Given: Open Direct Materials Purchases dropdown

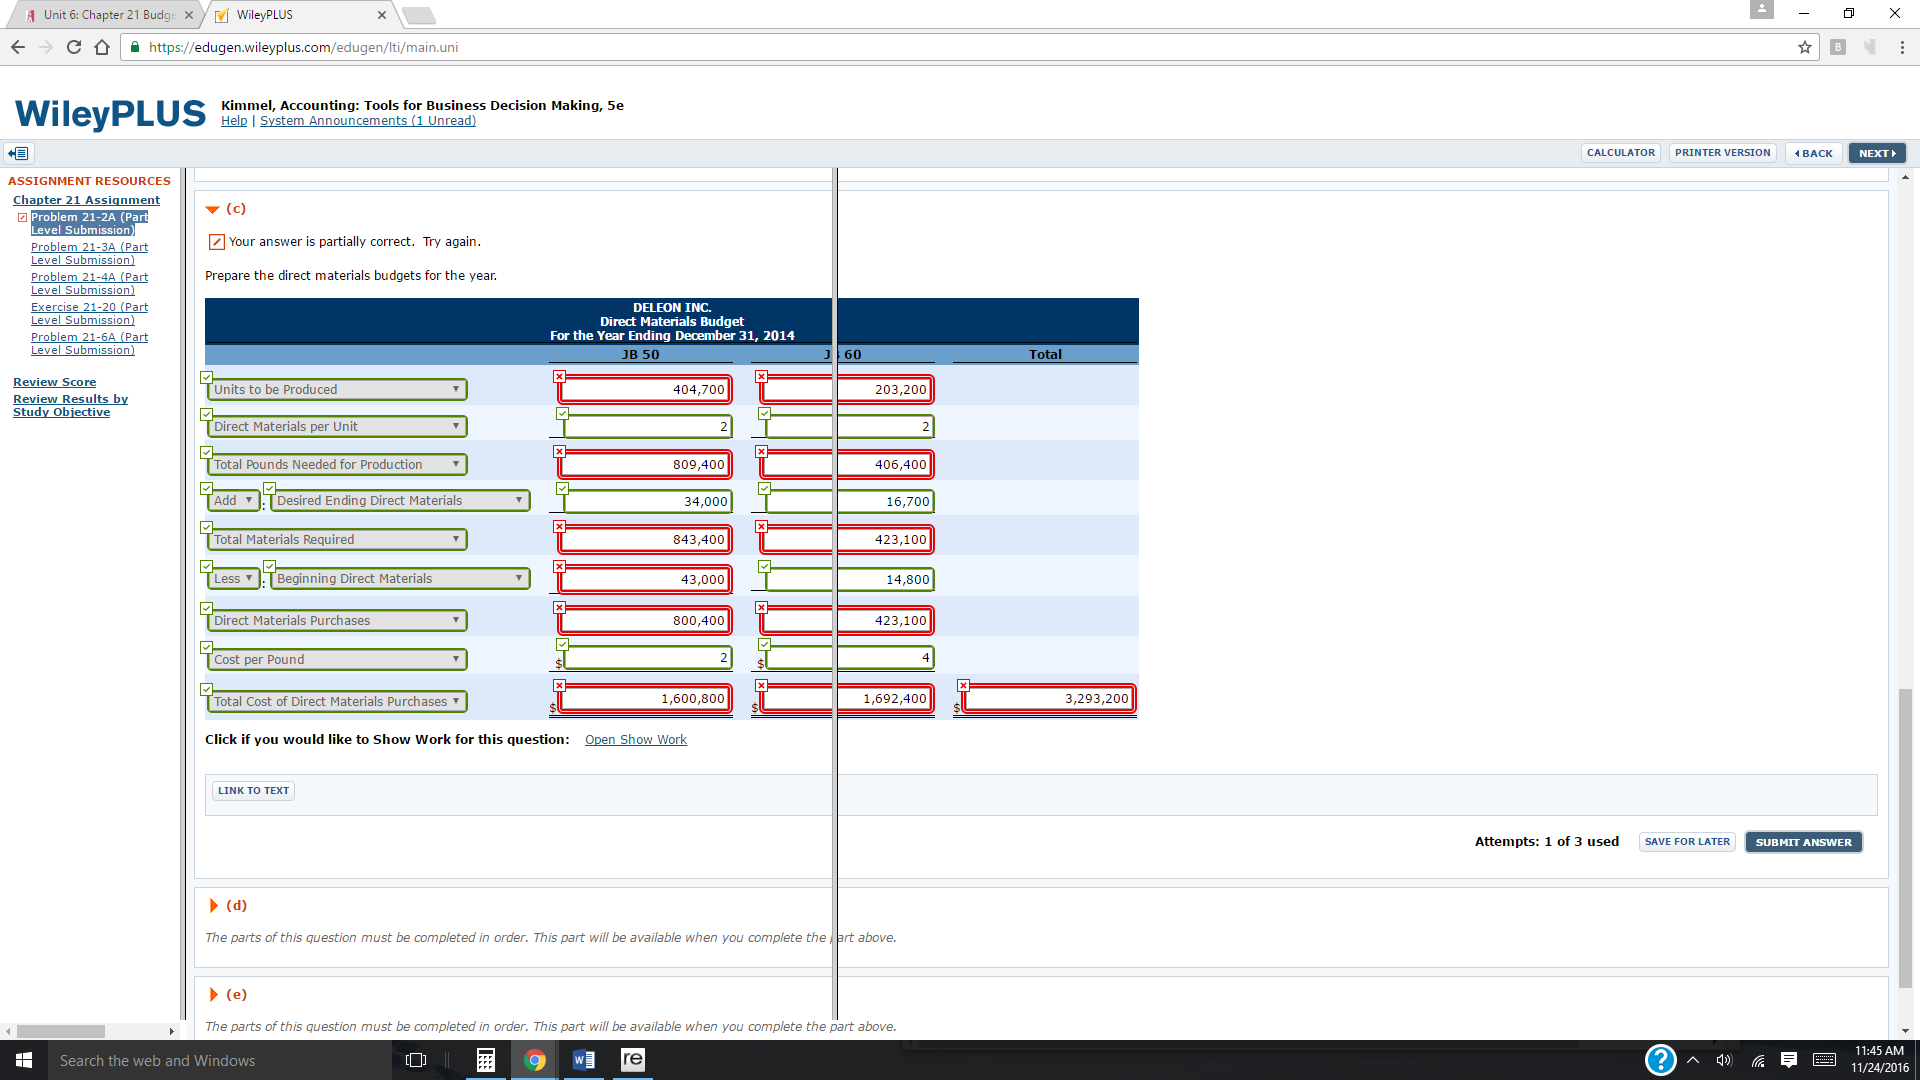Looking at the screenshot, I should 337,621.
